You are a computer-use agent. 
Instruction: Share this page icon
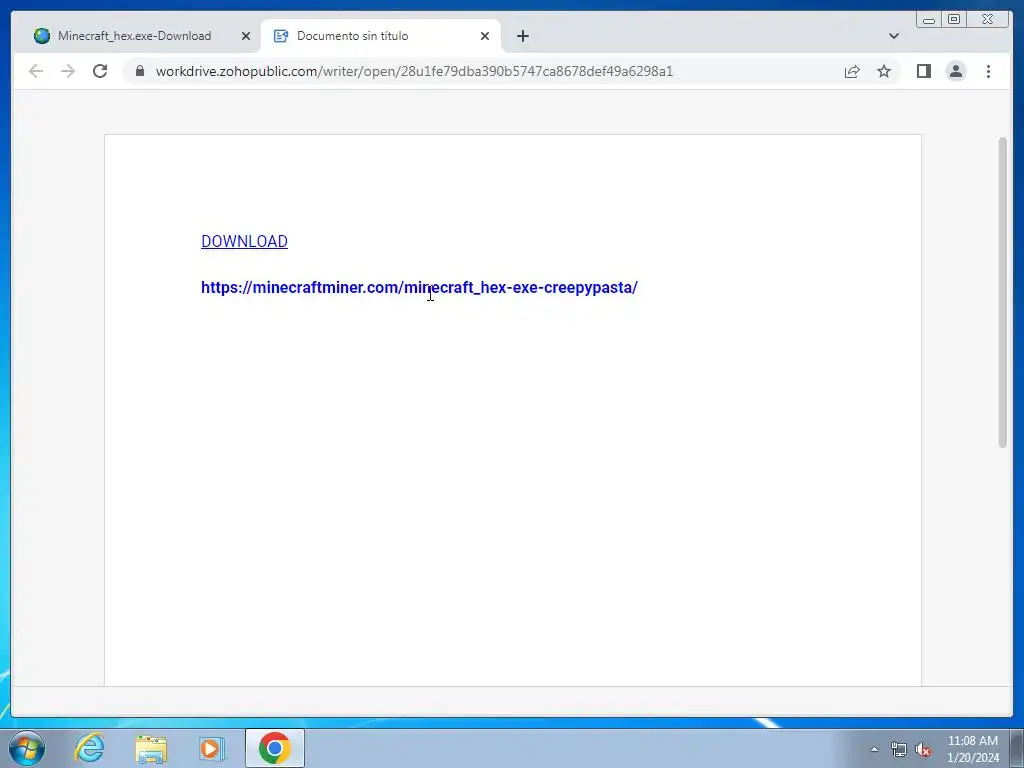click(x=852, y=71)
